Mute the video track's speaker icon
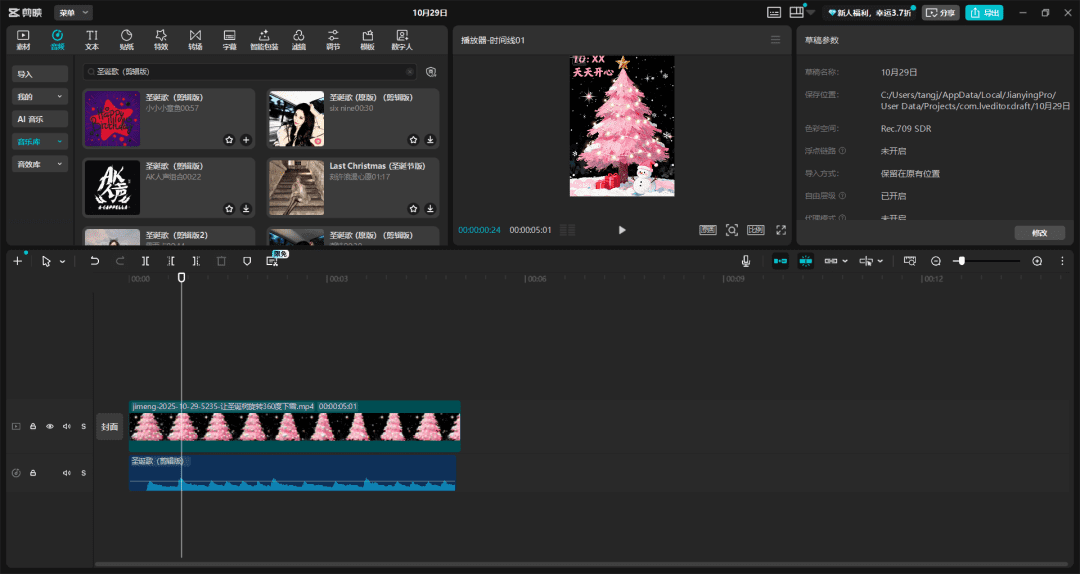 [x=66, y=426]
